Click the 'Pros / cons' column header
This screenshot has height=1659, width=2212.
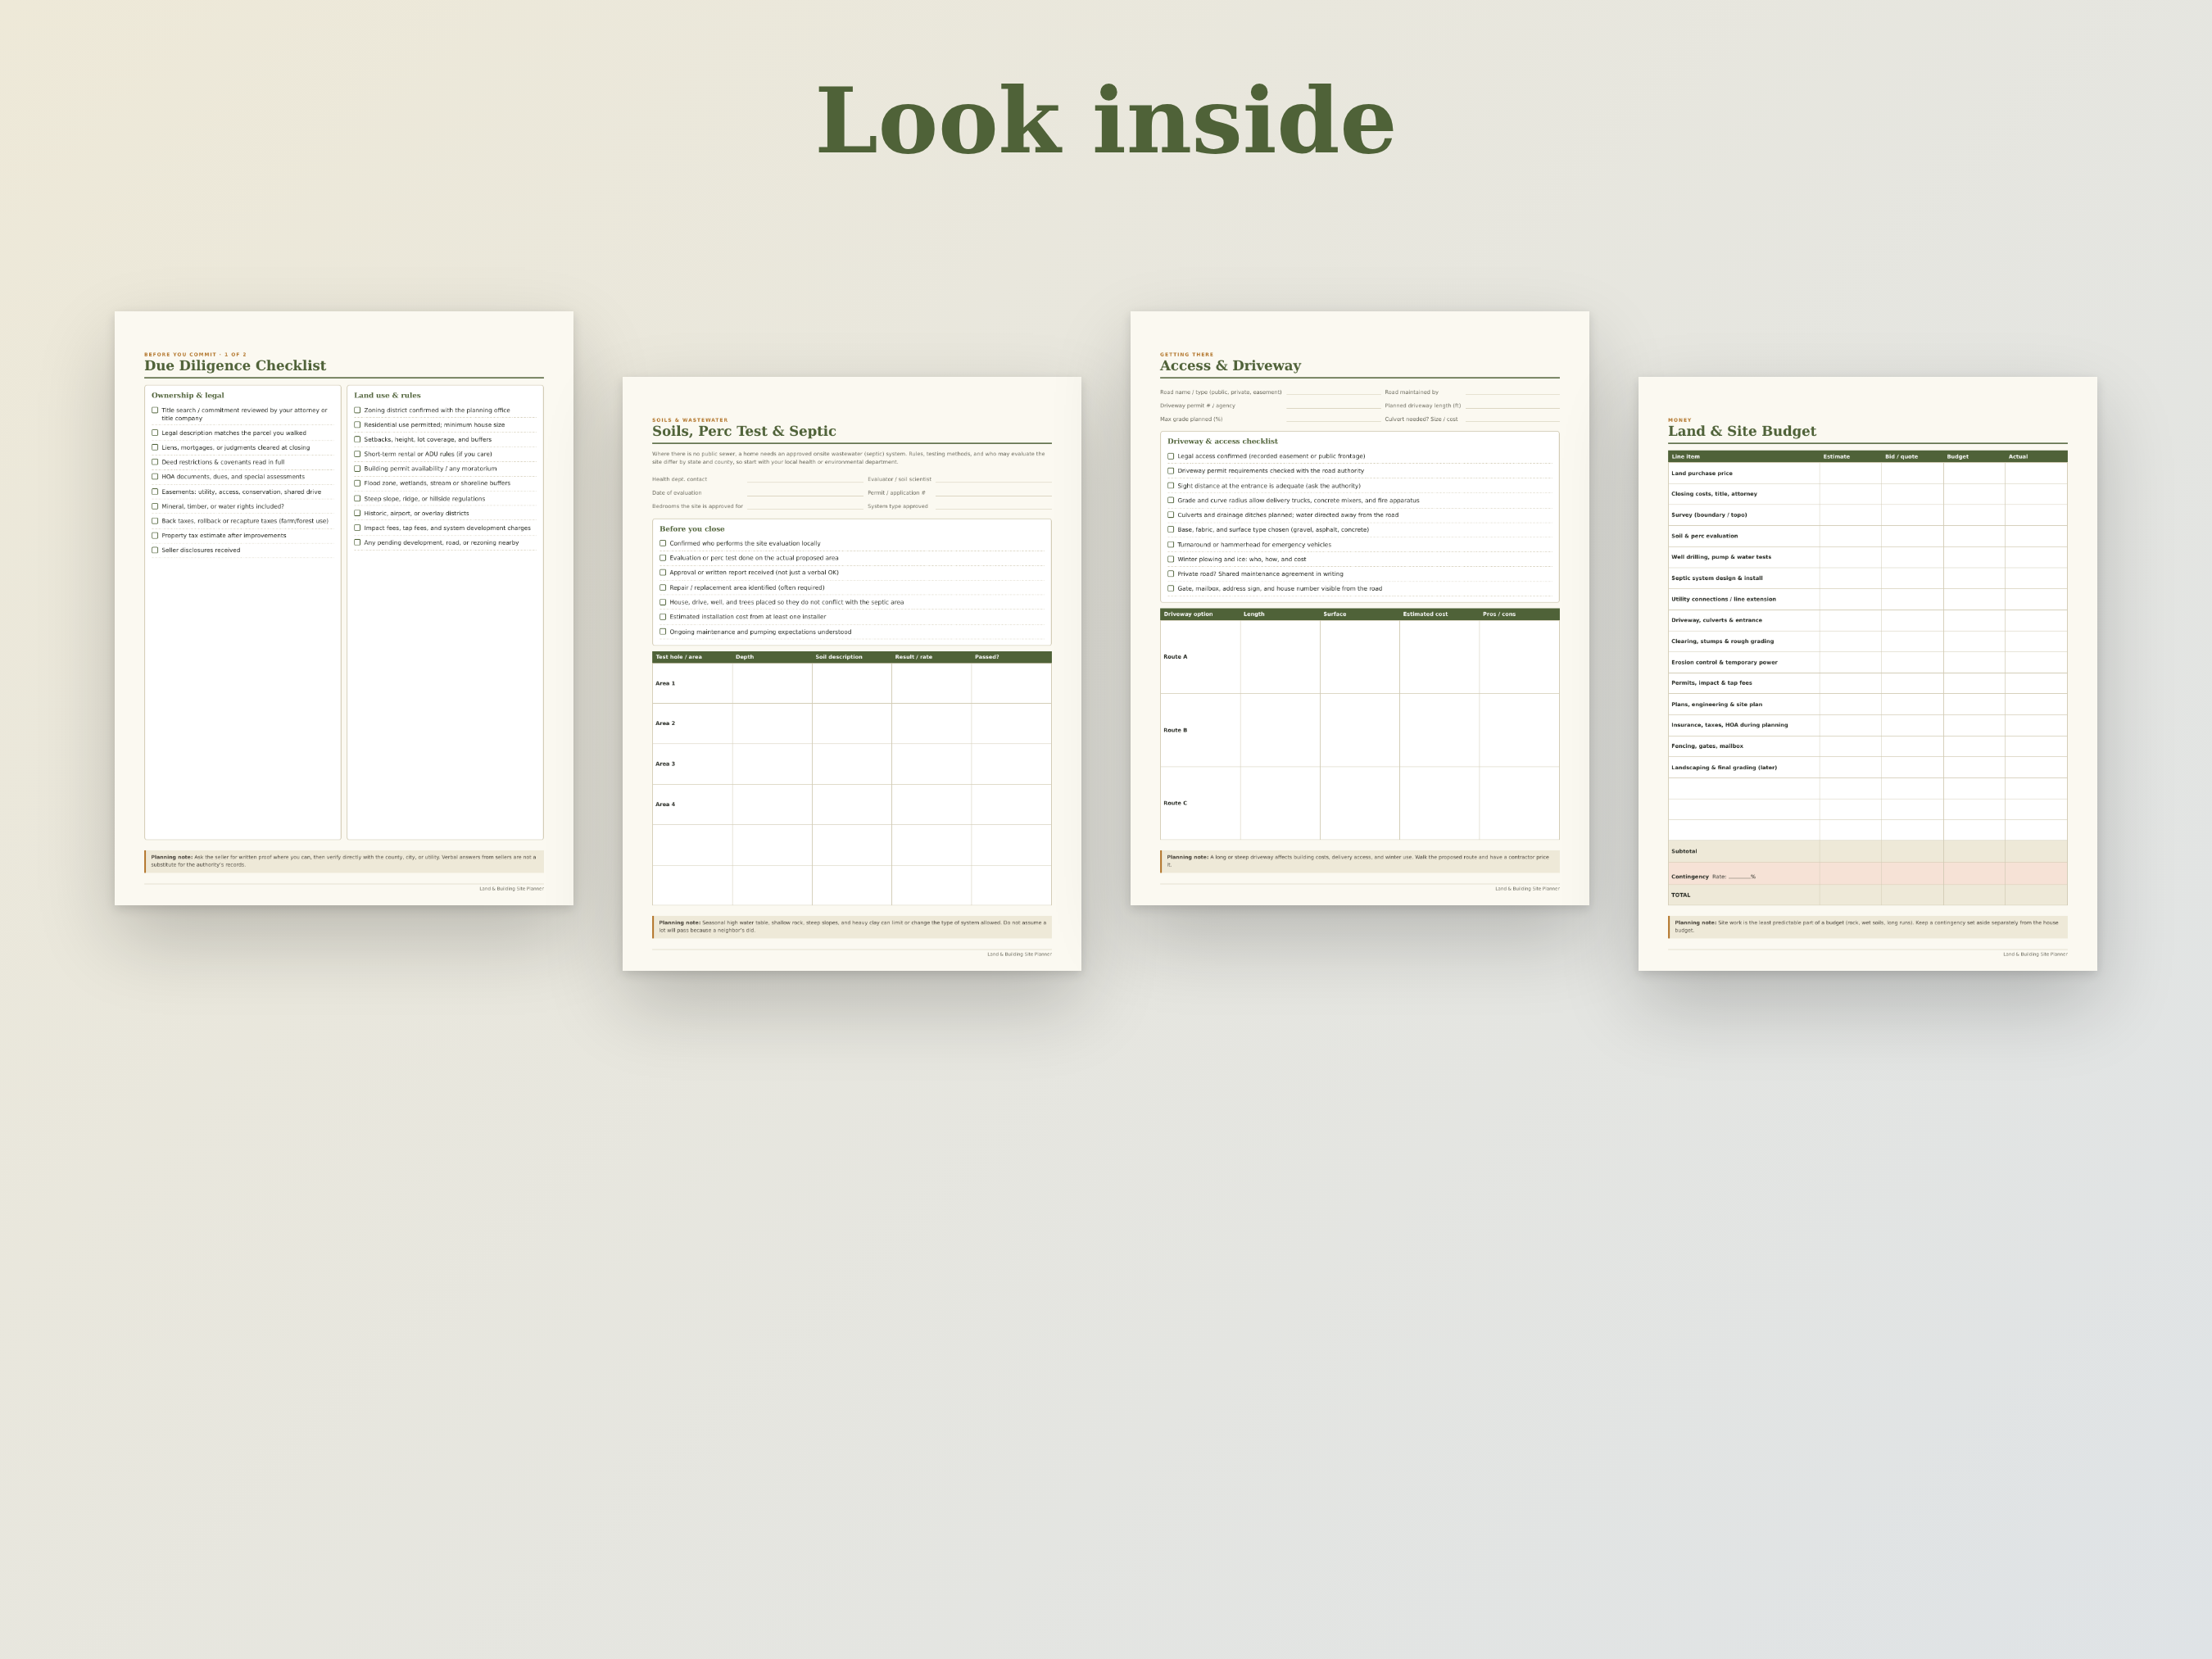pyautogui.click(x=1499, y=614)
